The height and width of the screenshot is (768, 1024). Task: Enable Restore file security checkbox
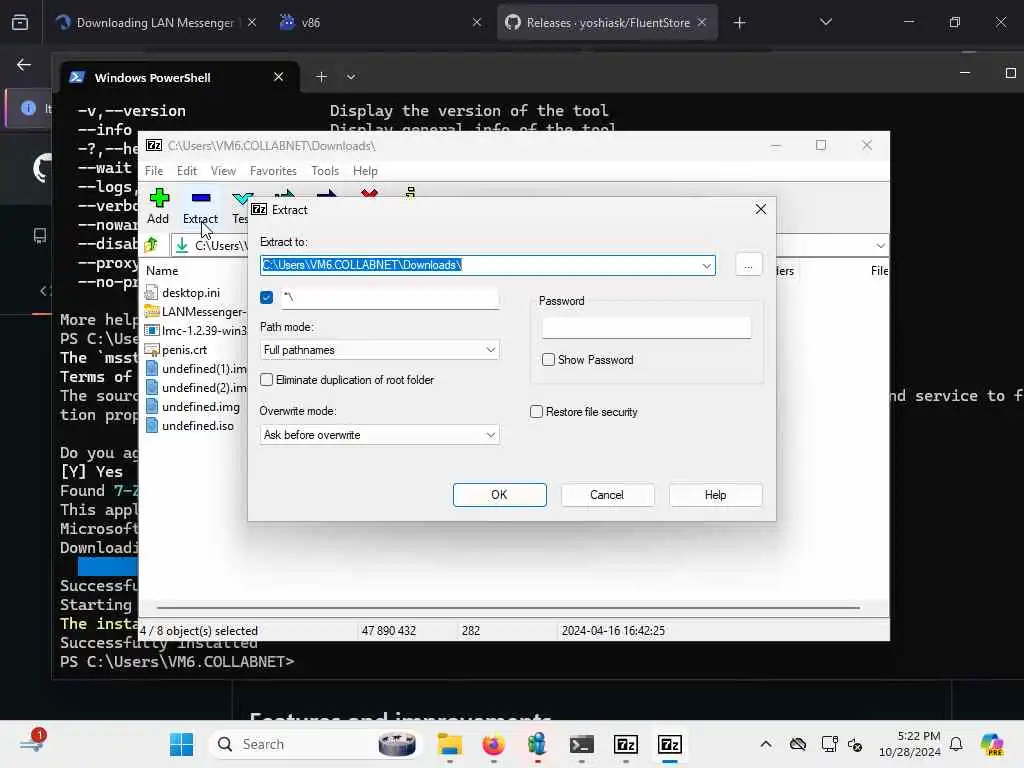click(536, 411)
